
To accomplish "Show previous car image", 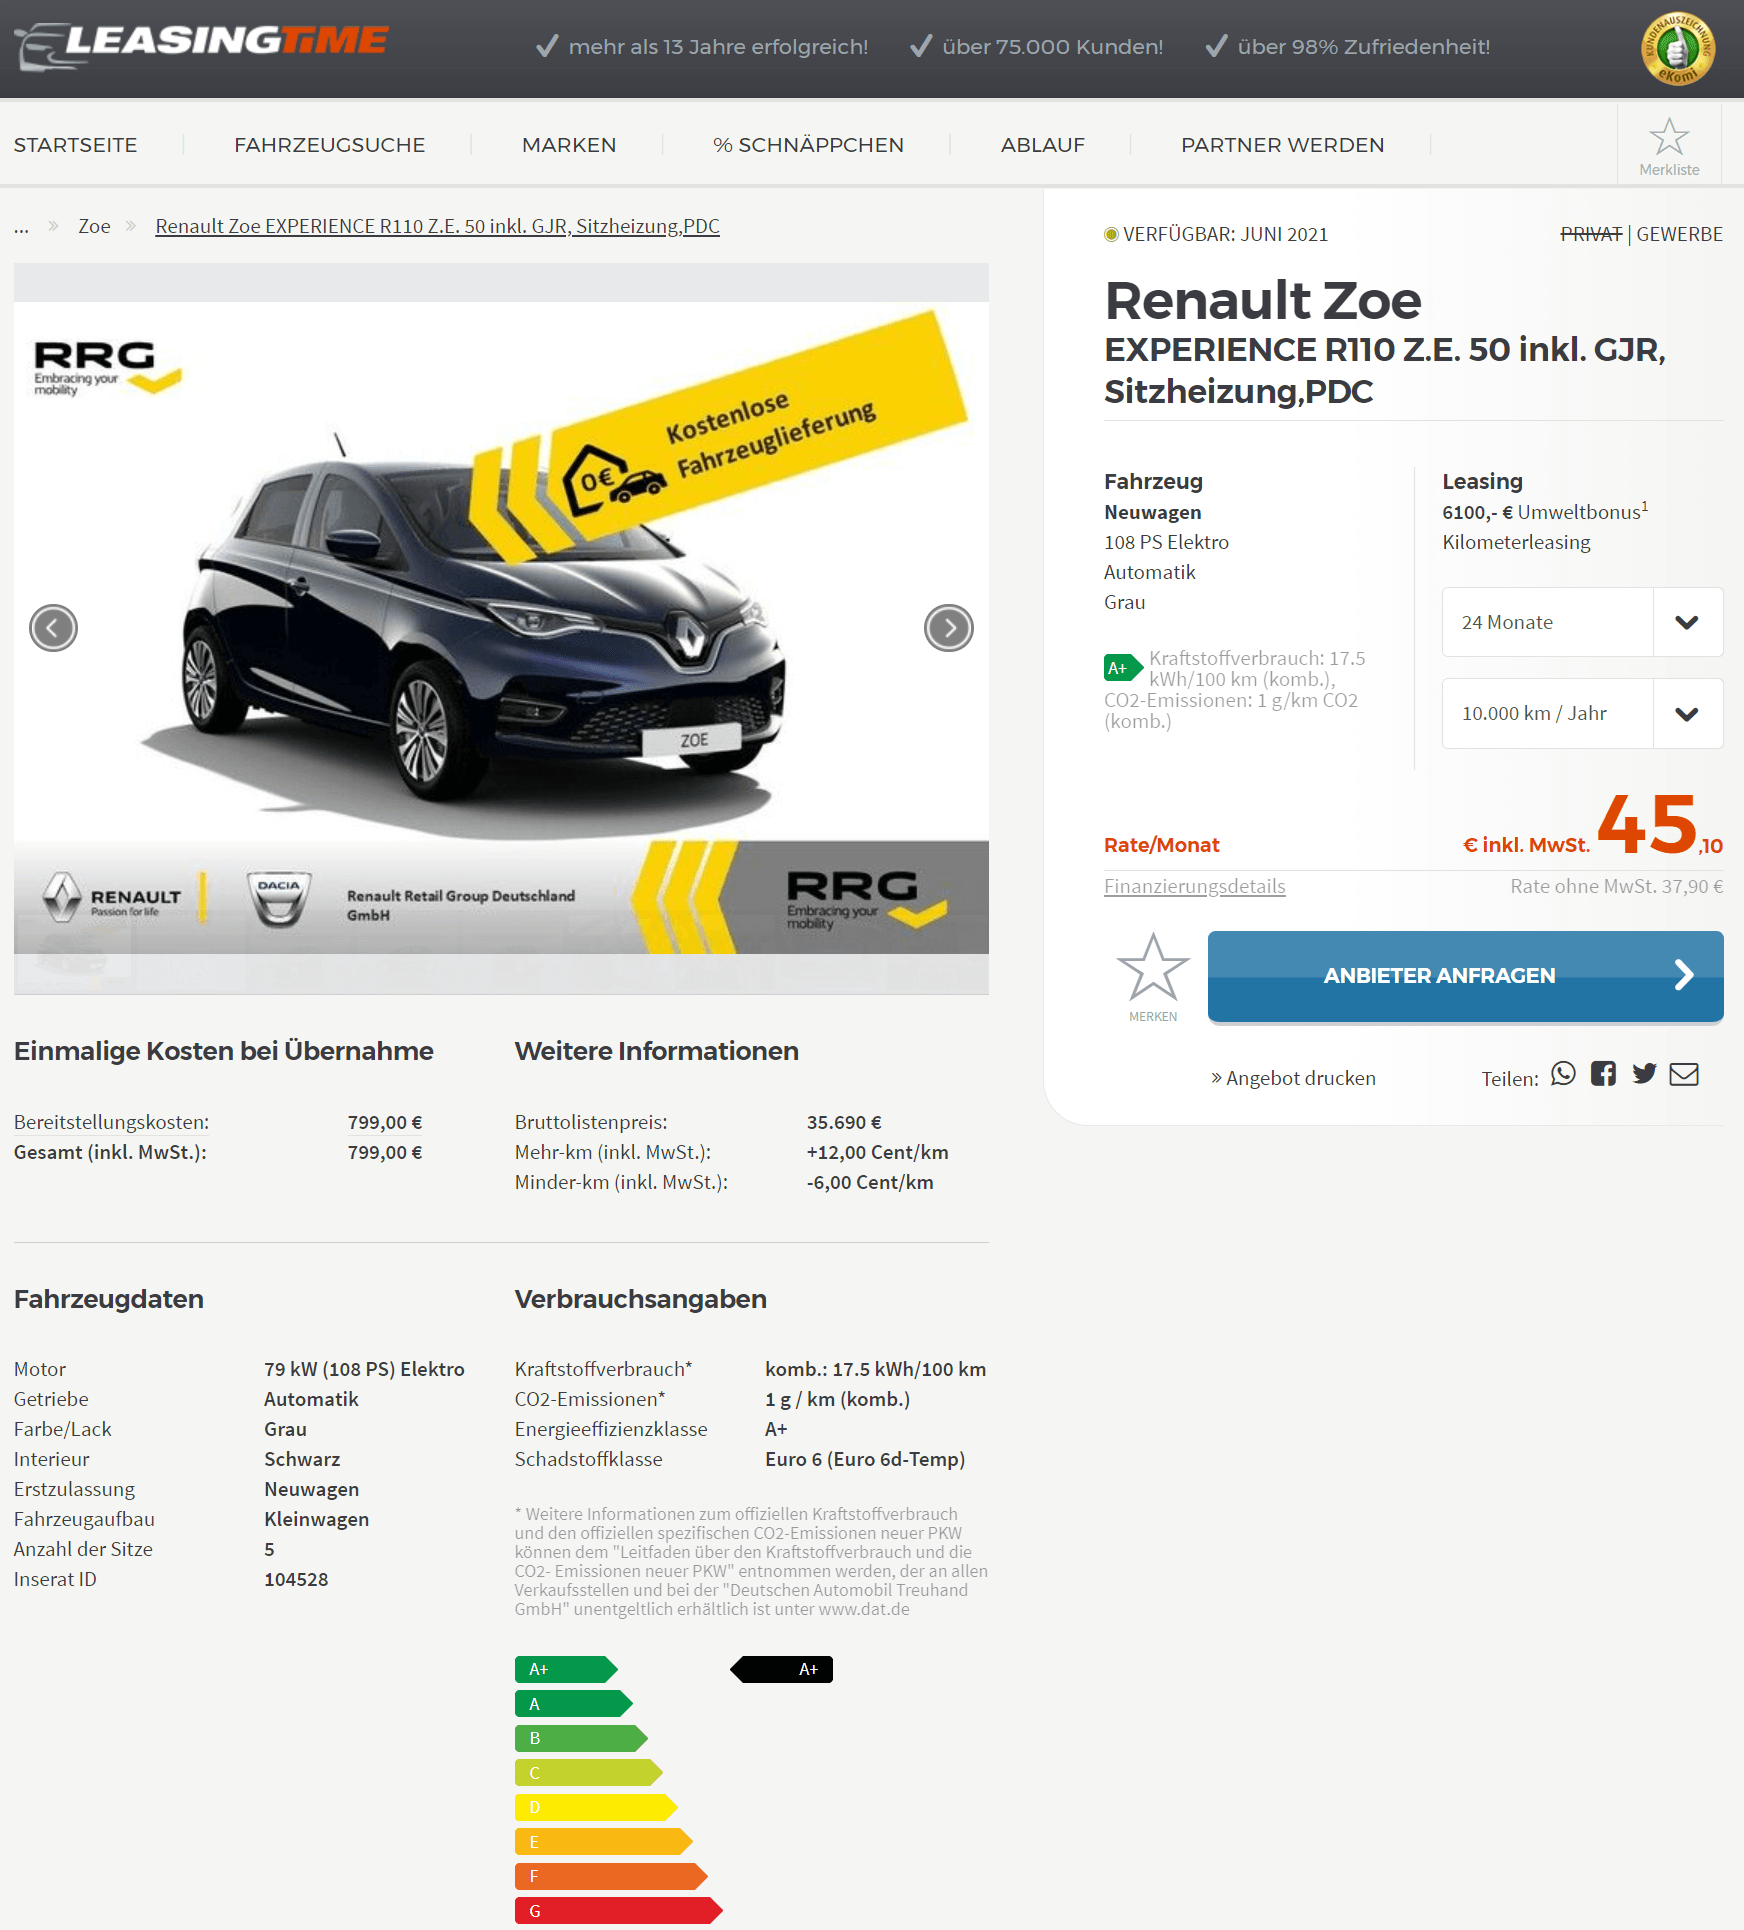I will 53,628.
